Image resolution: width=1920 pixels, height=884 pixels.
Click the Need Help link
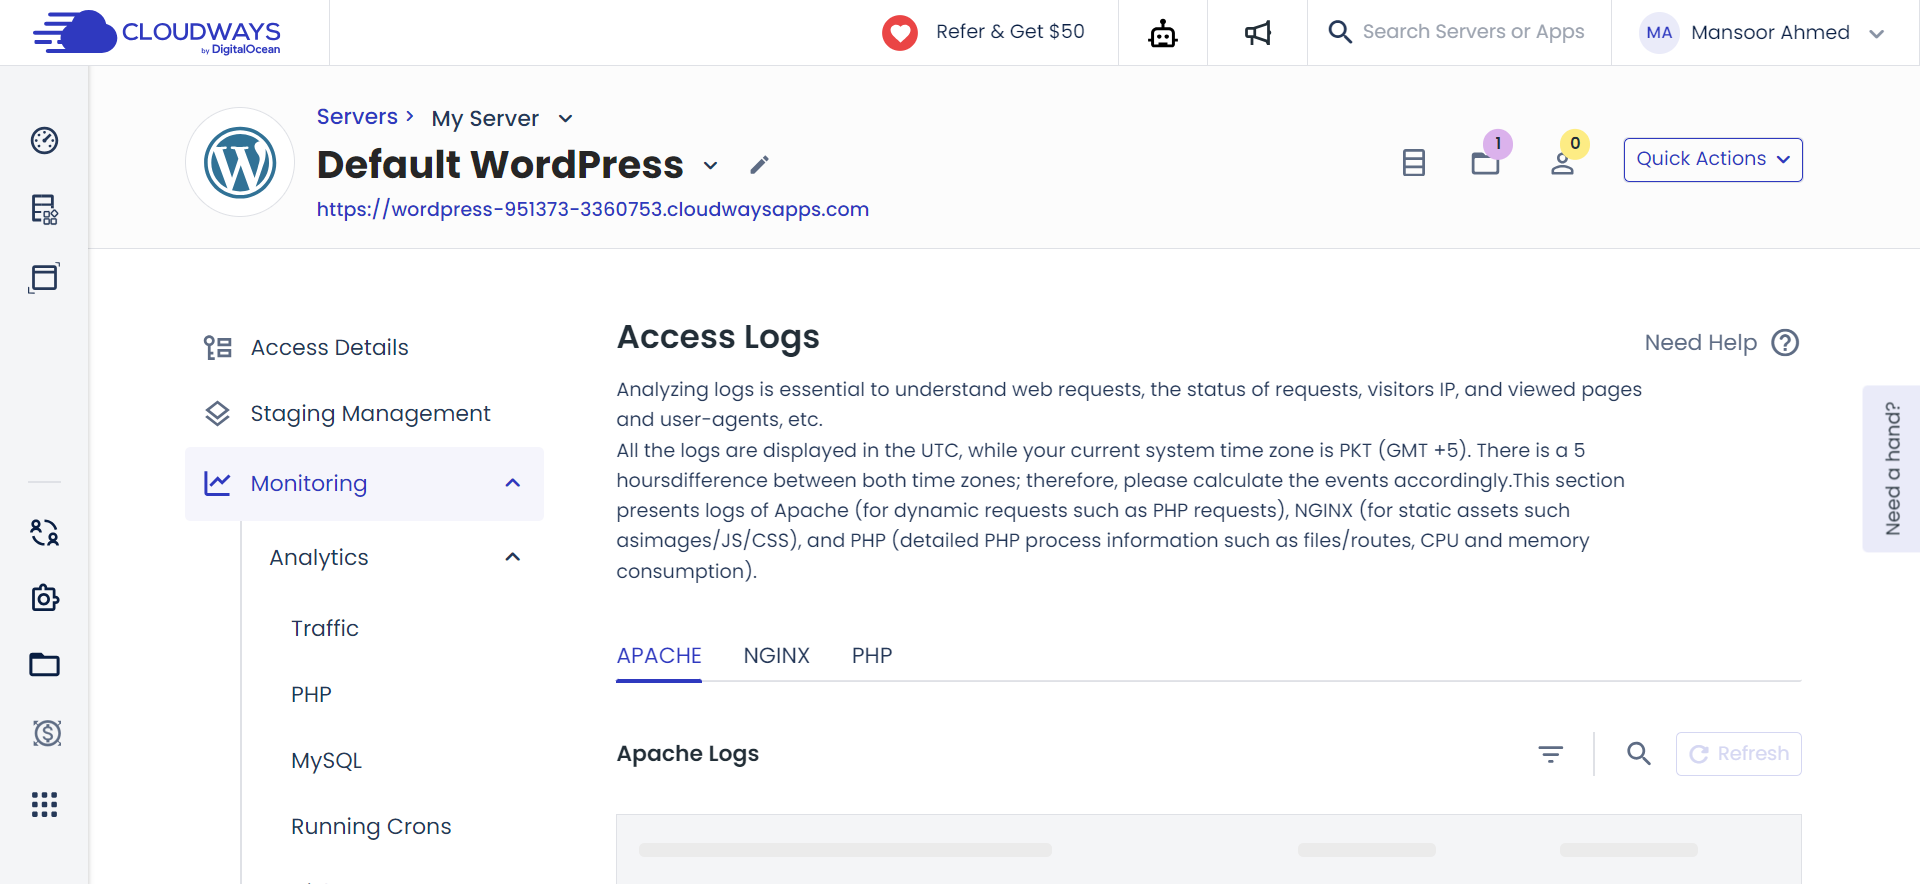pyautogui.click(x=1700, y=343)
